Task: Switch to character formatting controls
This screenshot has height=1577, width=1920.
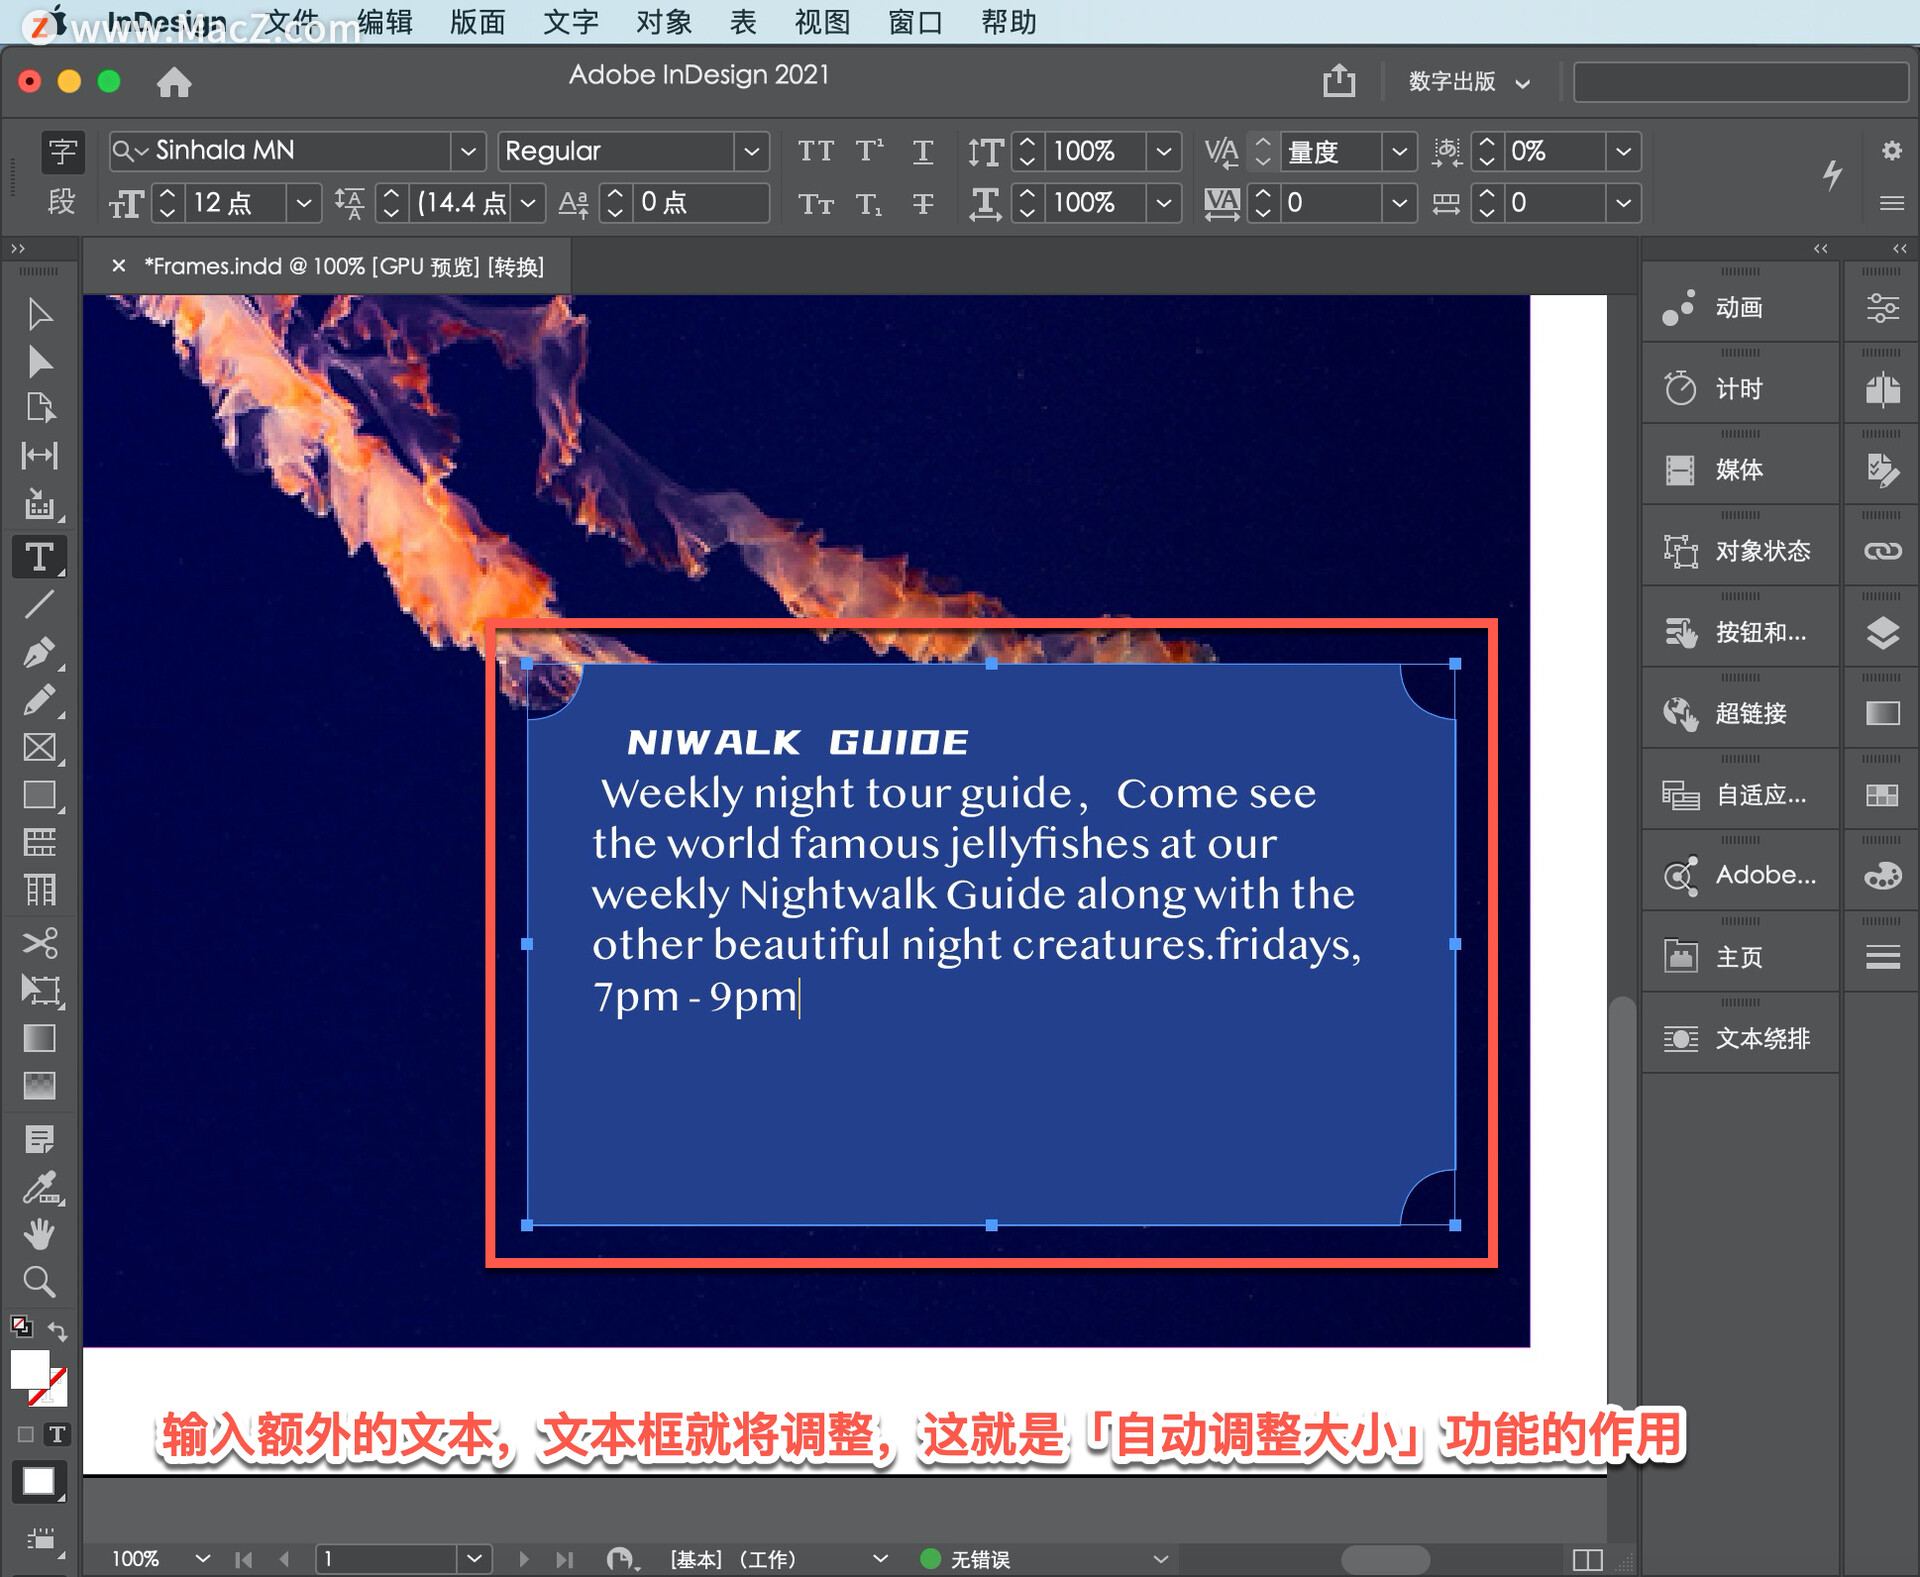Action: pos(62,151)
